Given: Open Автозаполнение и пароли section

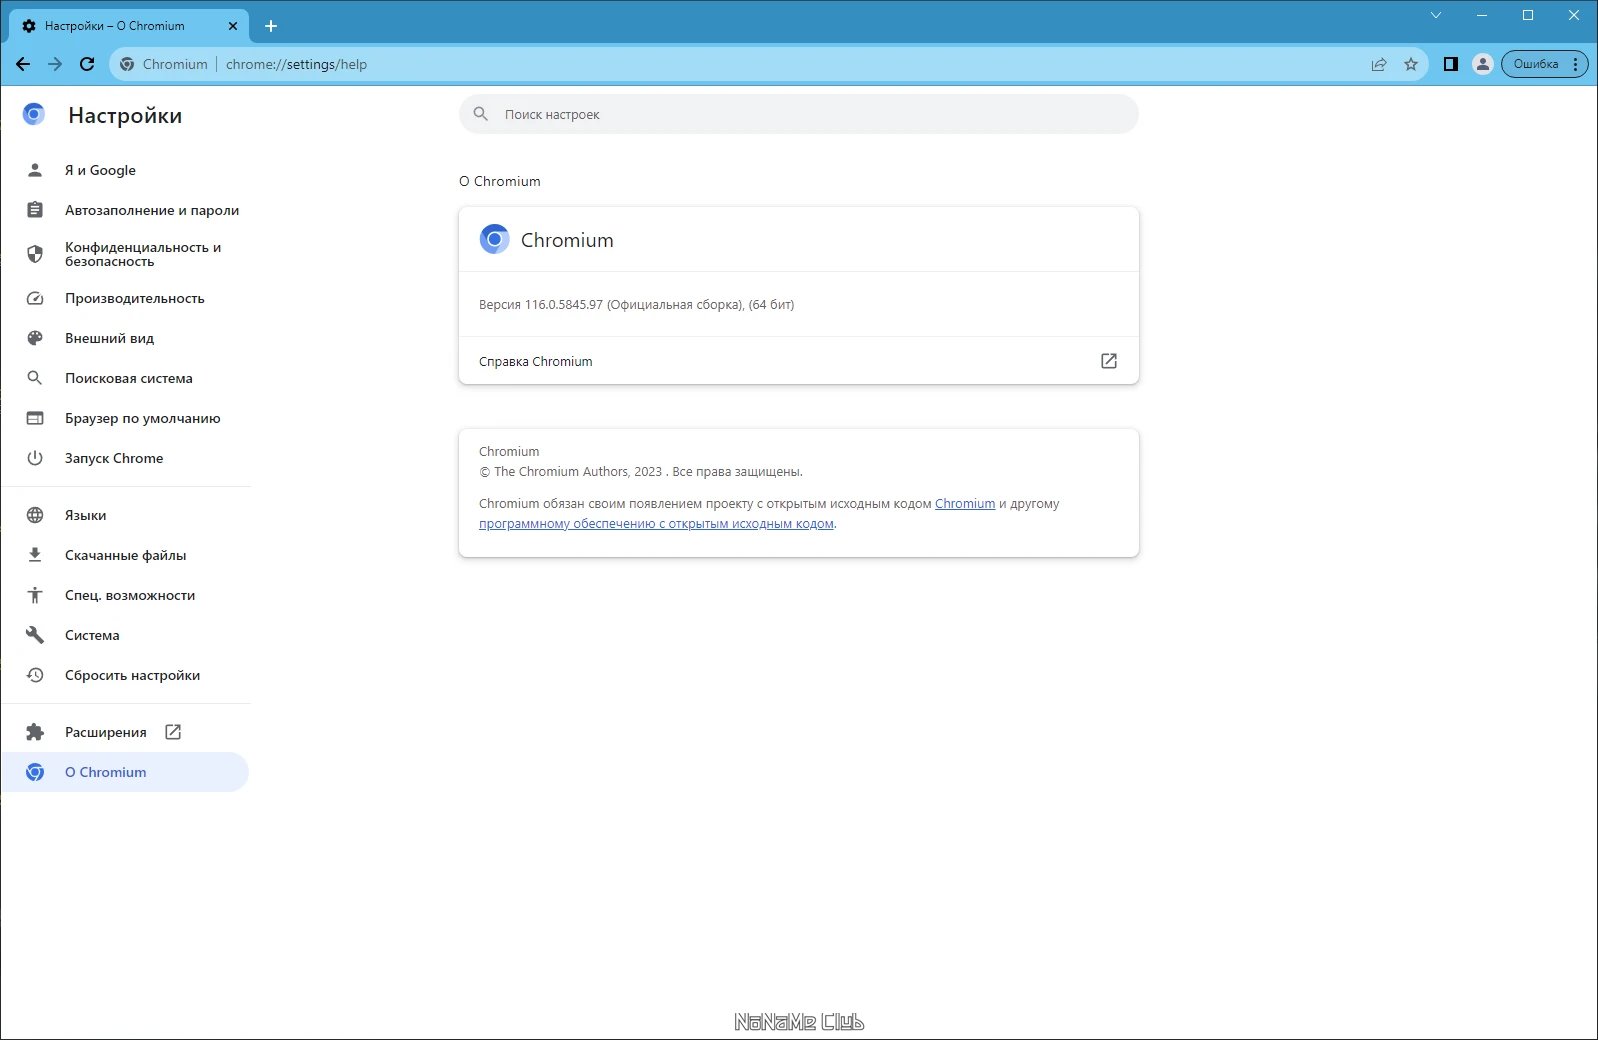Looking at the screenshot, I should (x=126, y=210).
